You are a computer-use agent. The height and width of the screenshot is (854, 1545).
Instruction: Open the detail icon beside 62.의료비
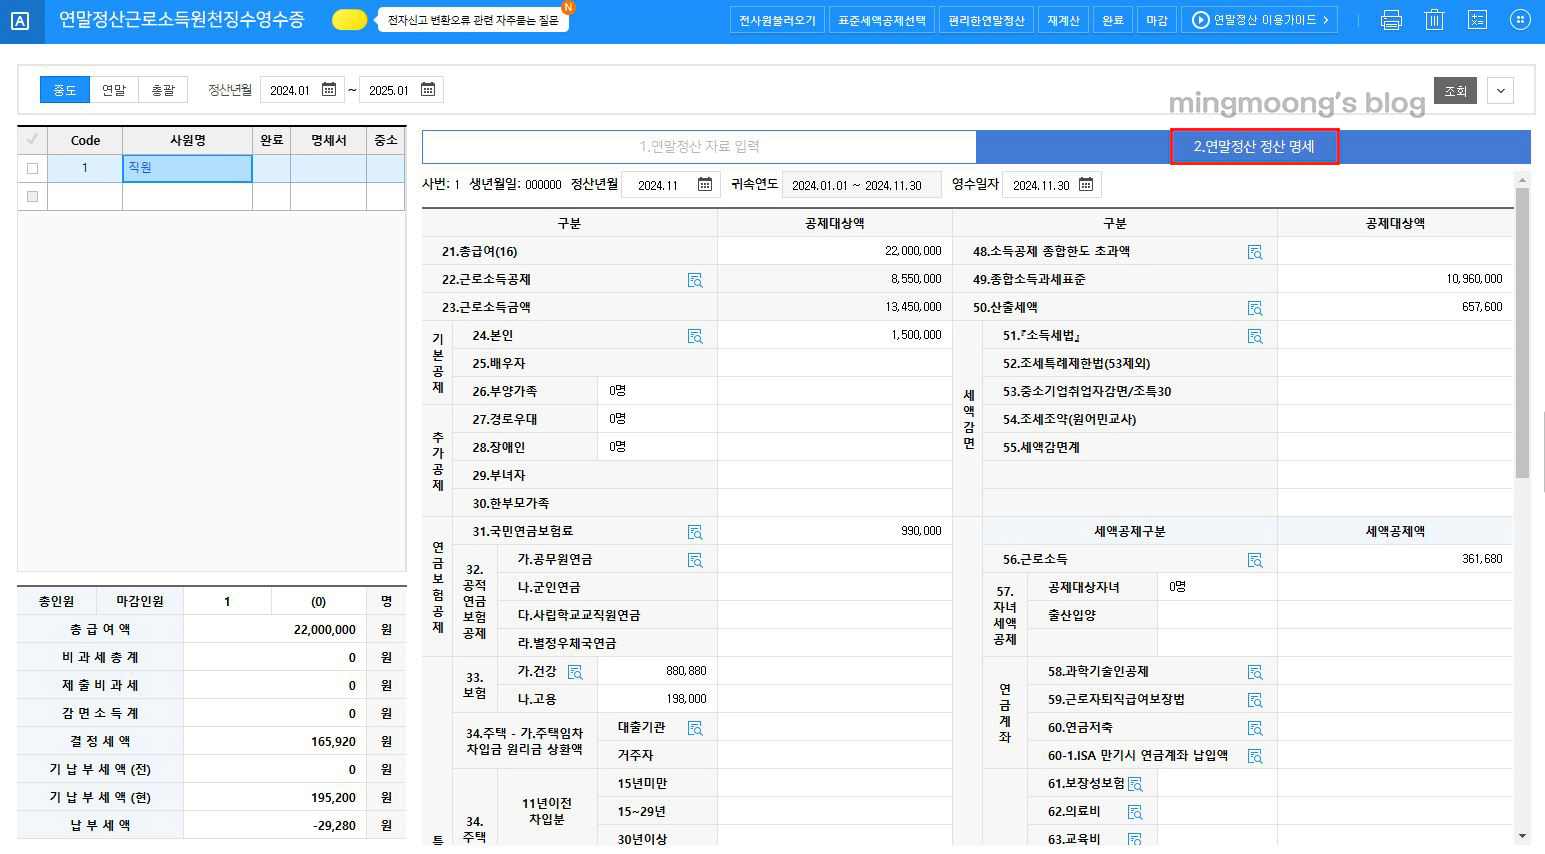coord(1134,811)
